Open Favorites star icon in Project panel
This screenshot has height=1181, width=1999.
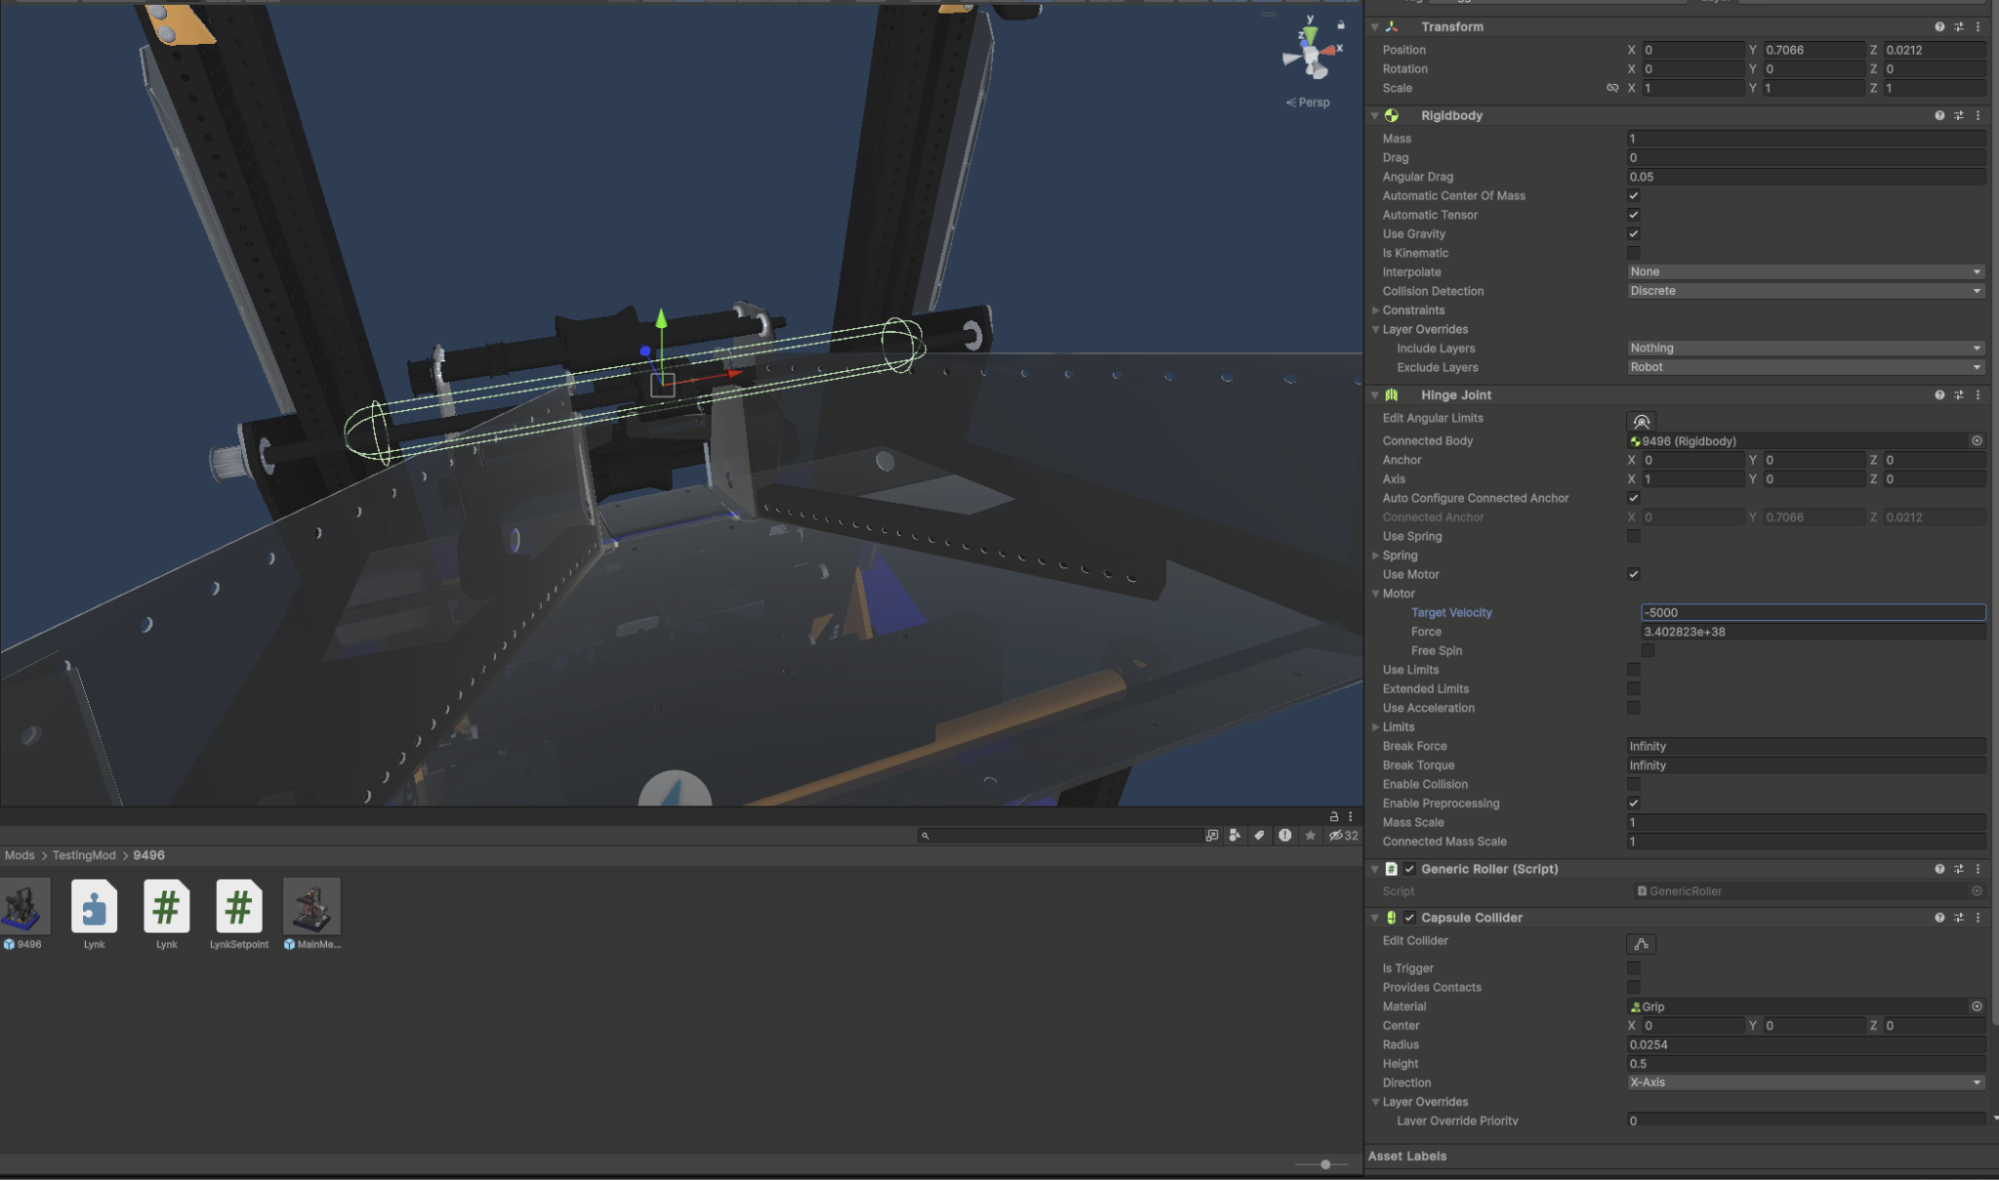(x=1310, y=835)
